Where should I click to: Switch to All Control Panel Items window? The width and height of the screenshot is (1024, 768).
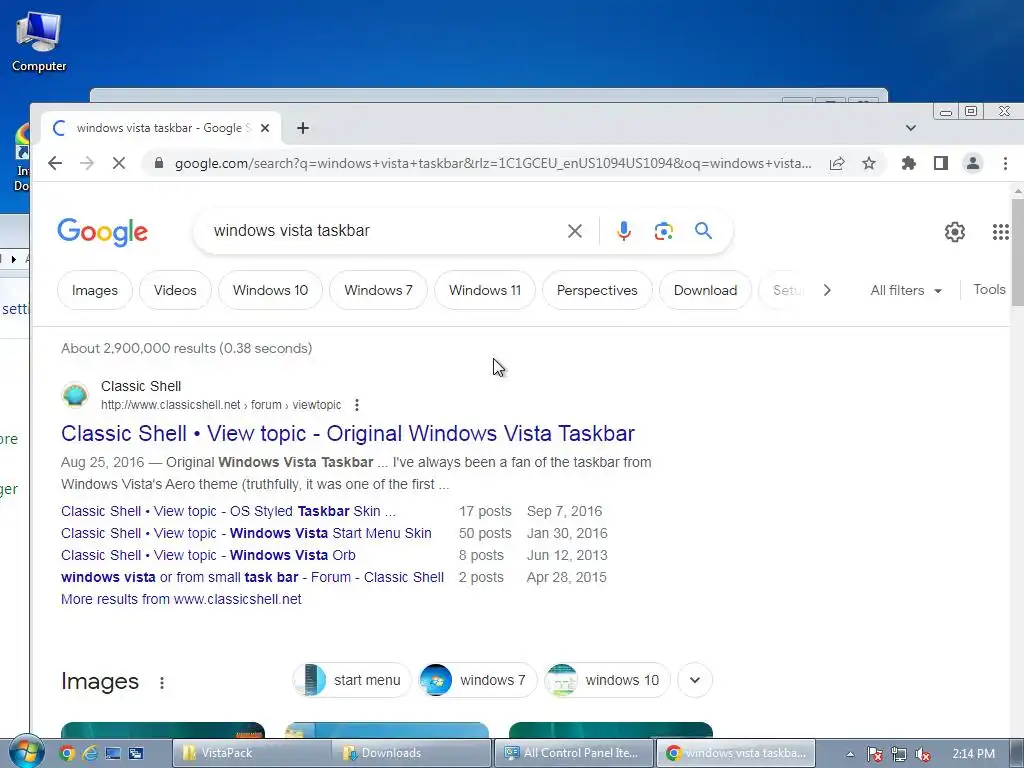point(573,753)
